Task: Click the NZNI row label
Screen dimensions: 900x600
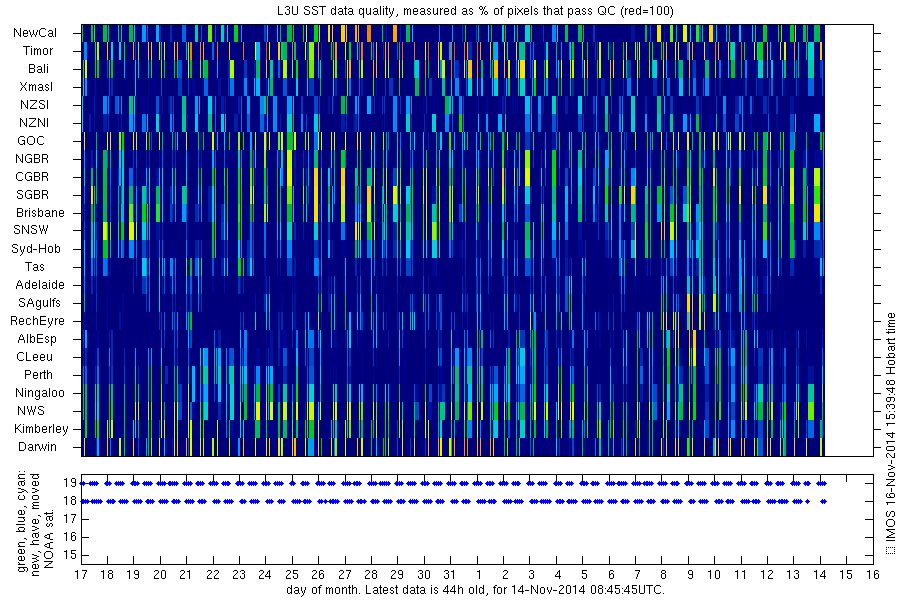Action: 34,122
